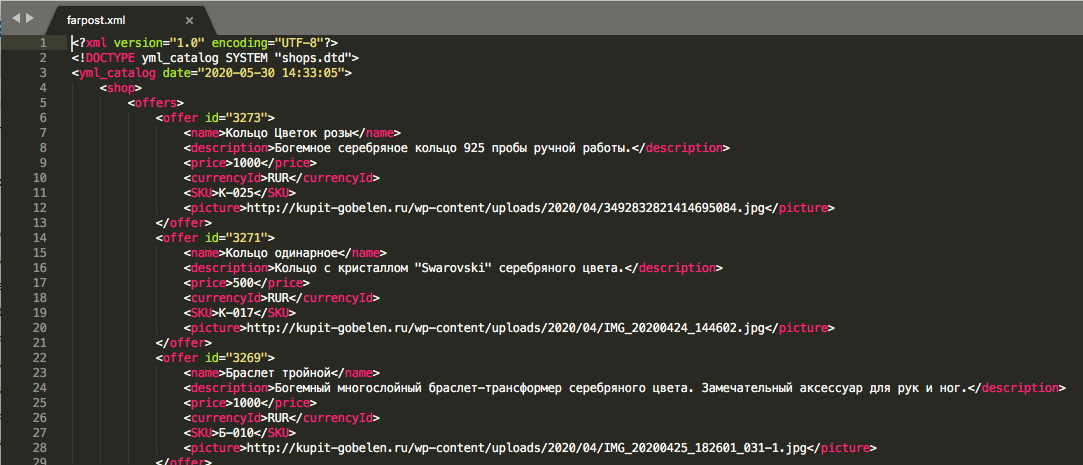Click the closing offer tag on line 21
The height and width of the screenshot is (465, 1083).
click(x=184, y=343)
